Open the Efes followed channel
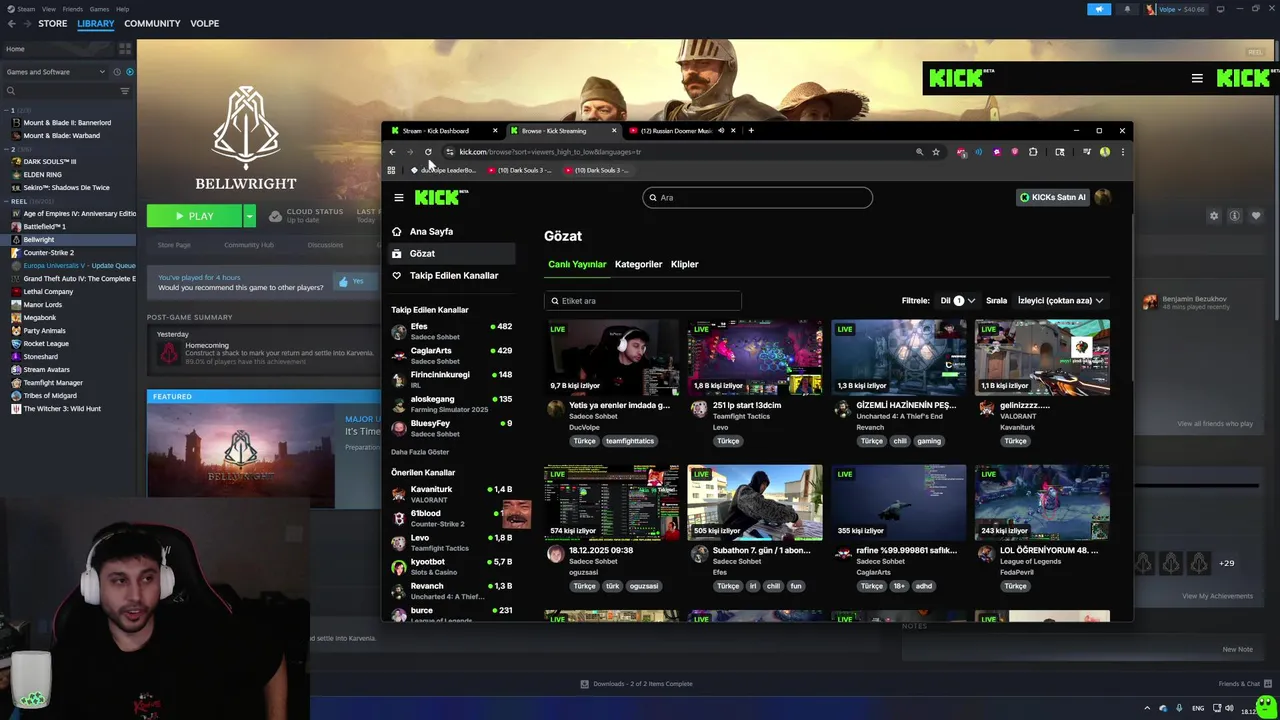1280x720 pixels. coord(451,331)
